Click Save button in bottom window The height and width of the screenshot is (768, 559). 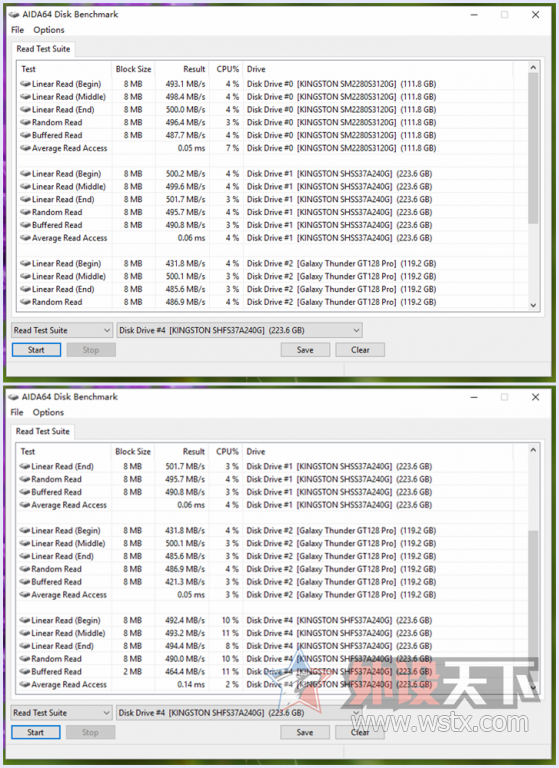(305, 732)
